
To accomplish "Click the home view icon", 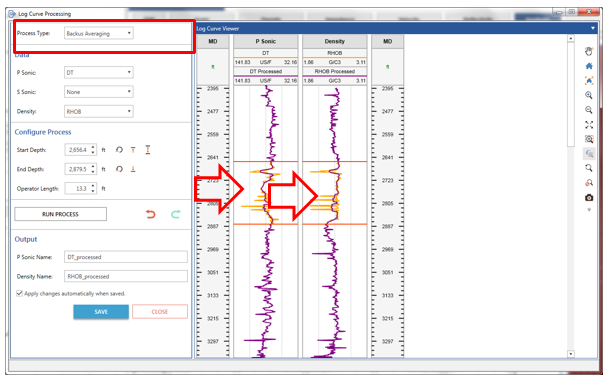I will pos(589,66).
